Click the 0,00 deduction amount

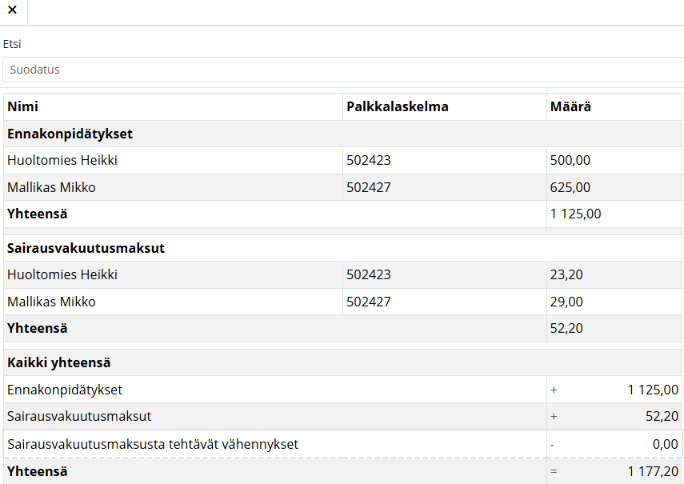[x=665, y=443]
